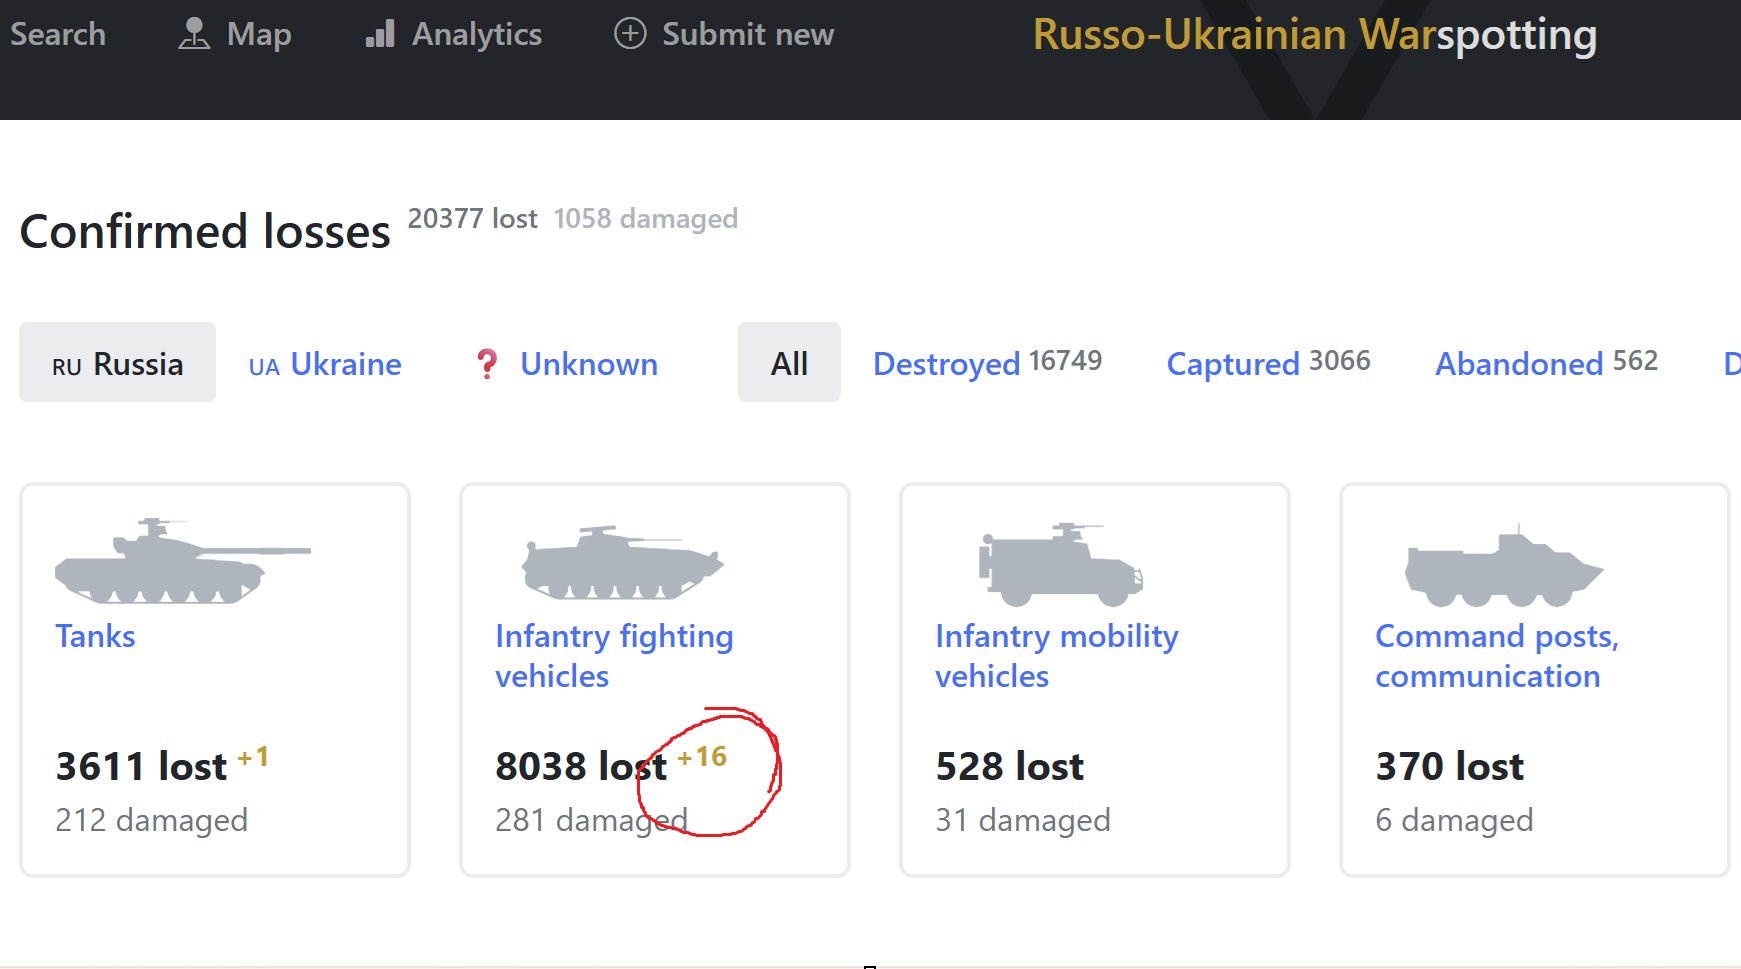Open the Search menu item
This screenshot has width=1741, height=969.
pos(58,34)
